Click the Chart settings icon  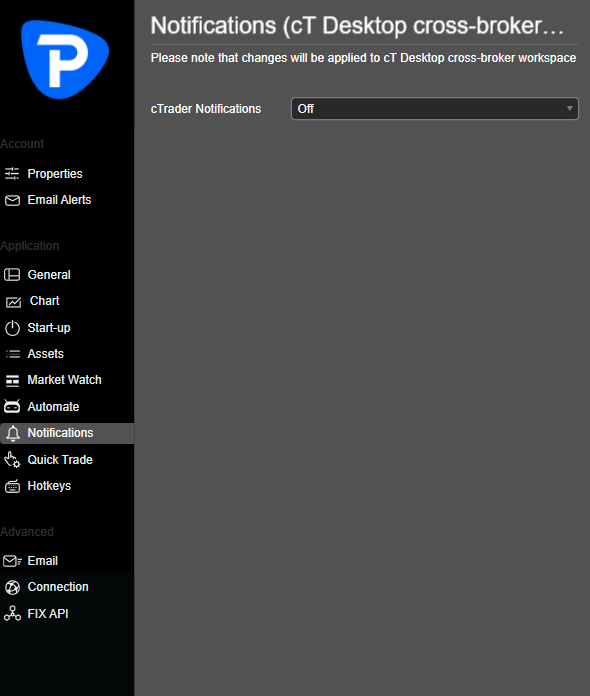(x=13, y=302)
